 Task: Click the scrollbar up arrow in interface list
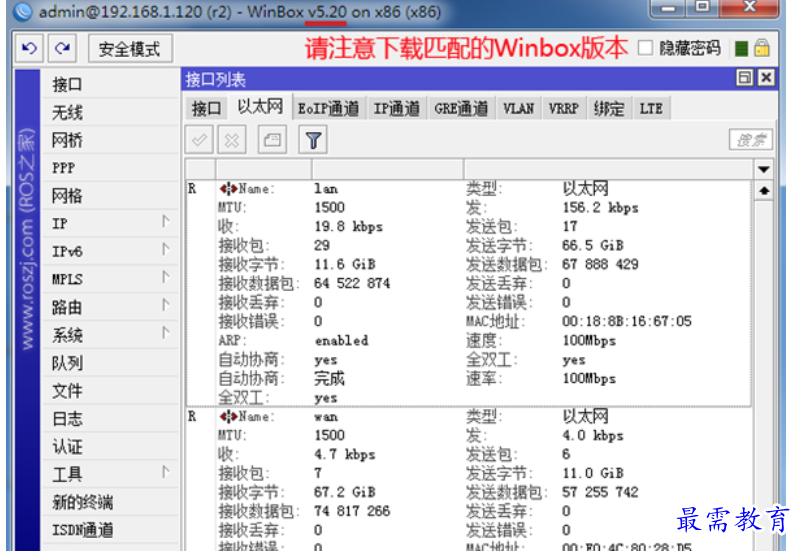tap(765, 190)
